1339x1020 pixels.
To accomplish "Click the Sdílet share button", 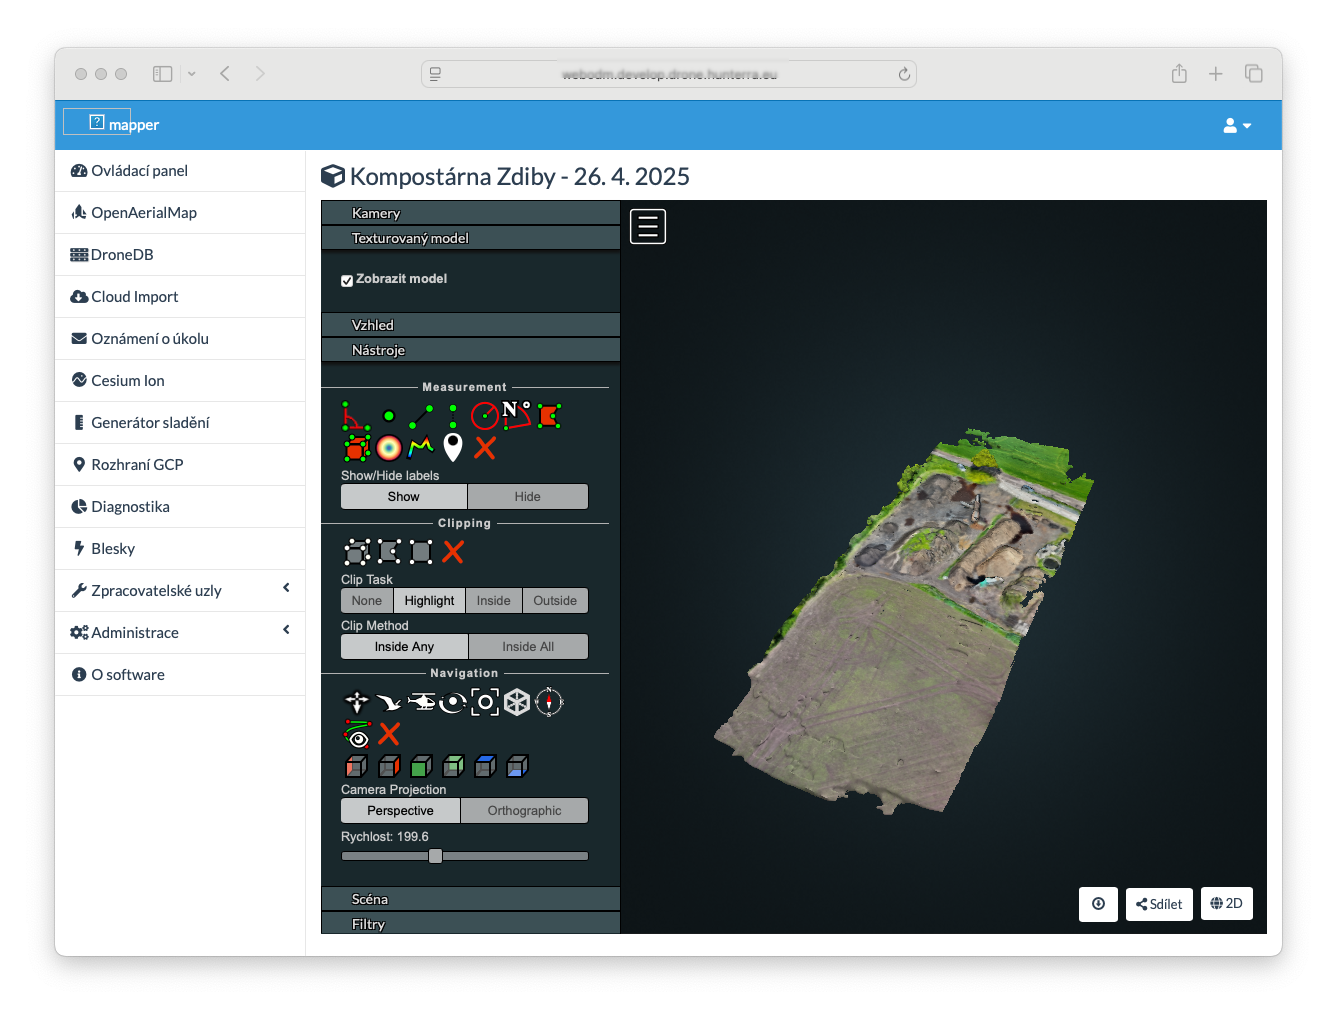I will tap(1159, 904).
